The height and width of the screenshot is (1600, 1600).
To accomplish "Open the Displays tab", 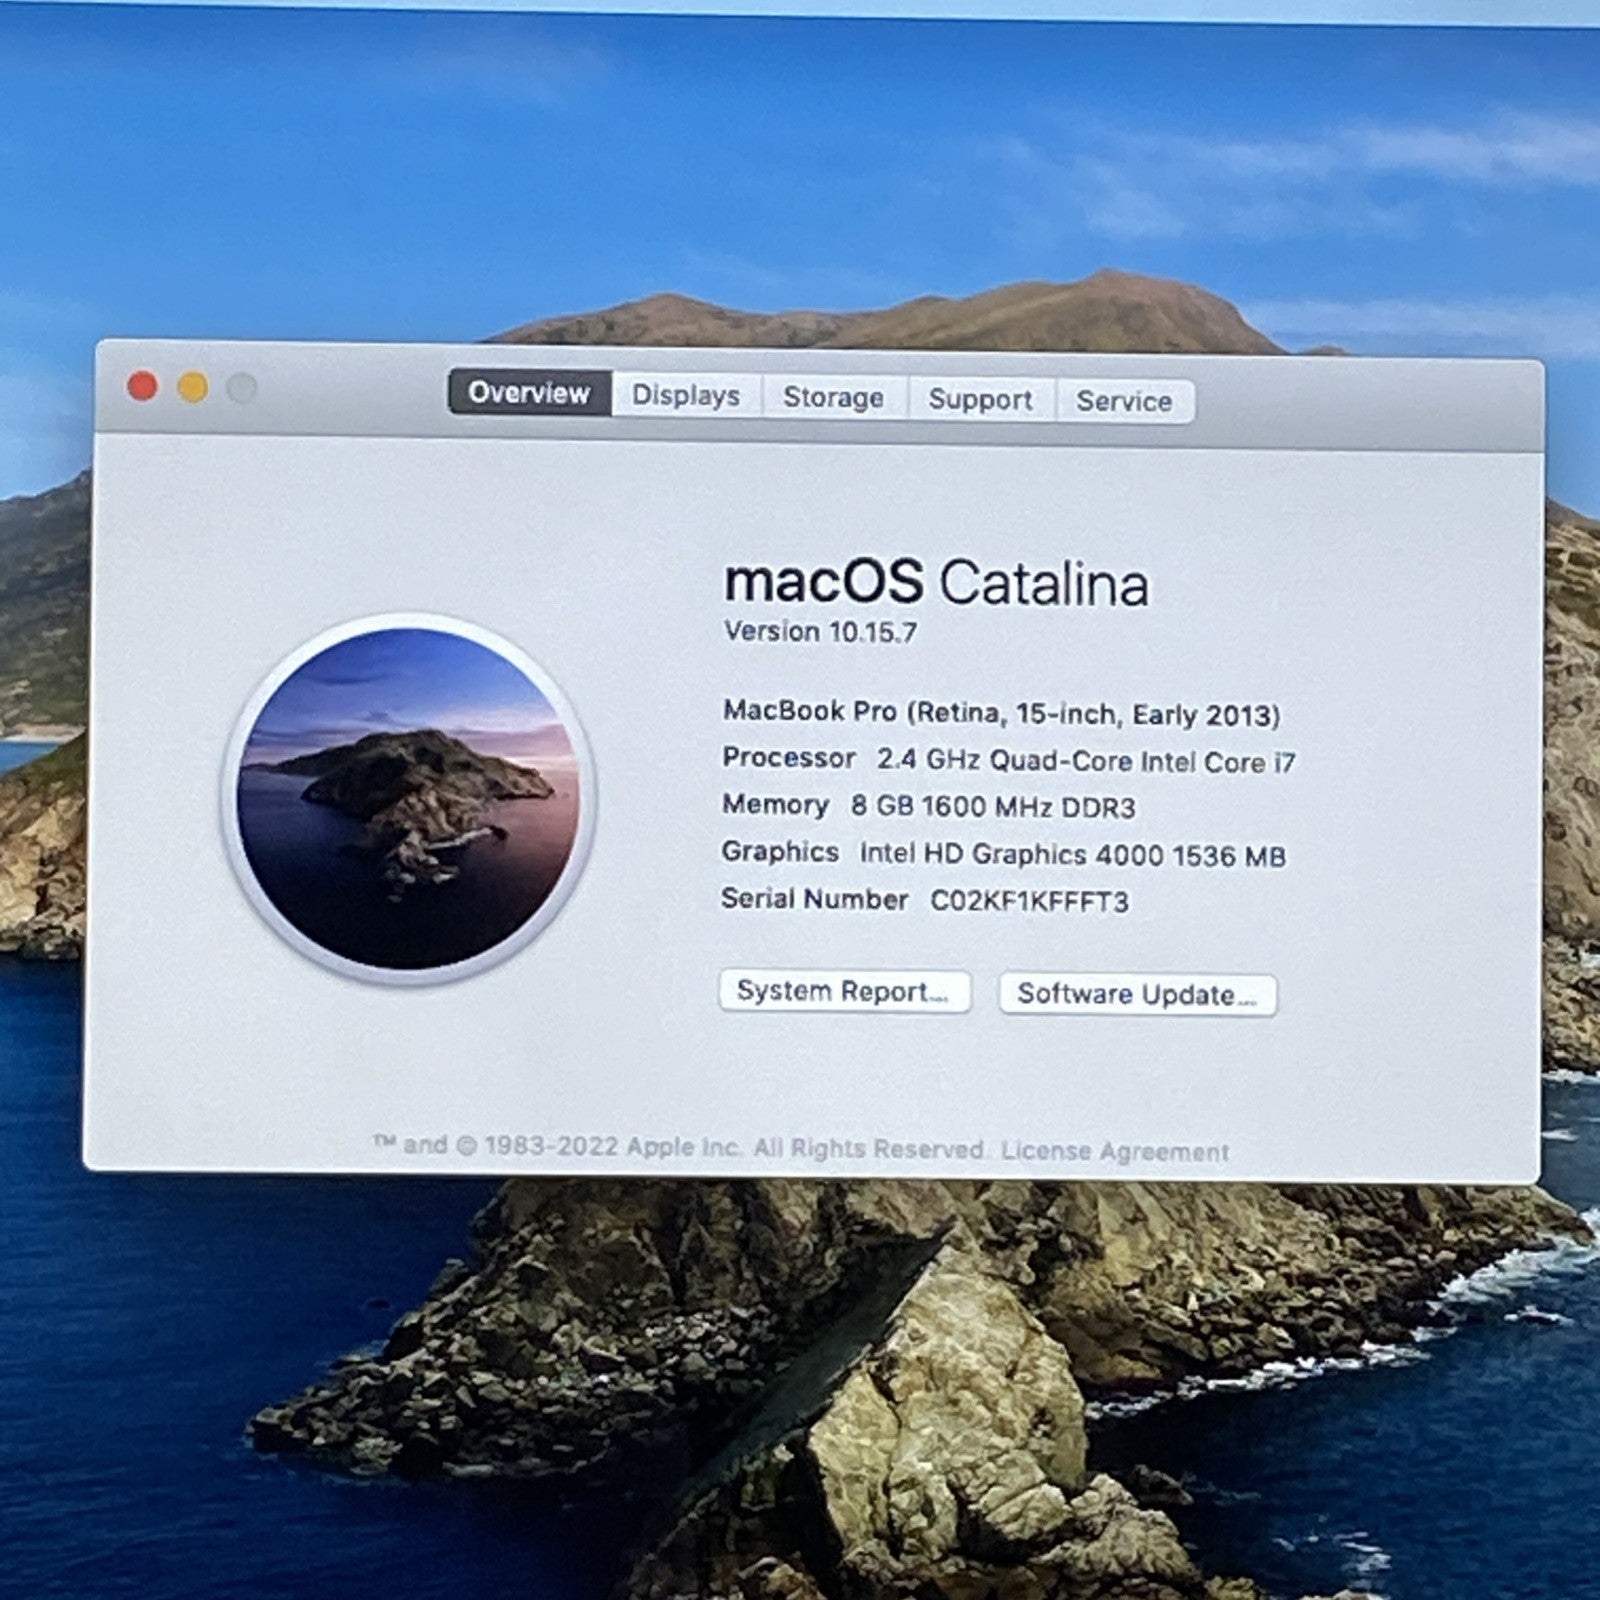I will coord(686,396).
